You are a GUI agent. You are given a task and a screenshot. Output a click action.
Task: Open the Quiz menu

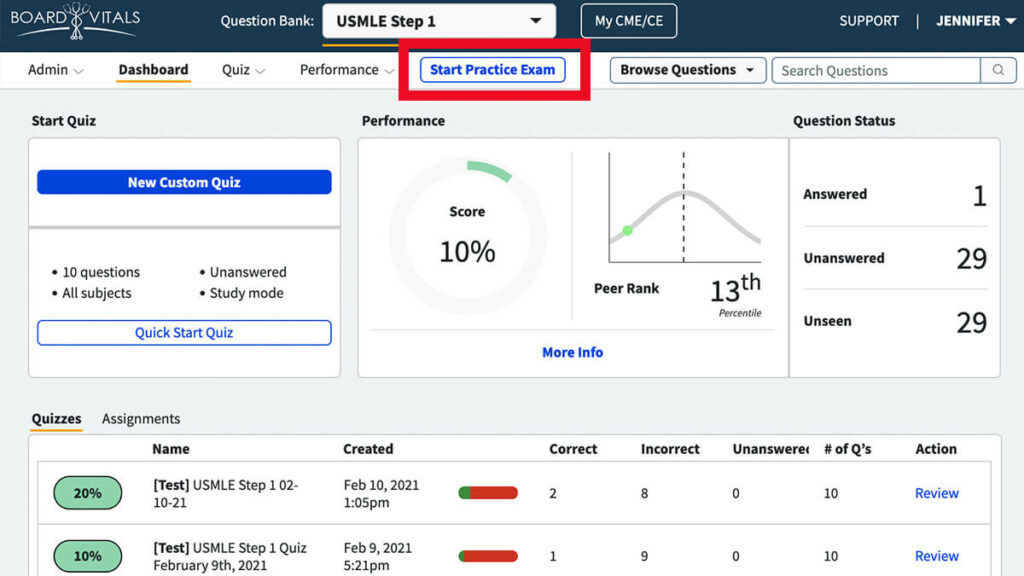(x=243, y=70)
